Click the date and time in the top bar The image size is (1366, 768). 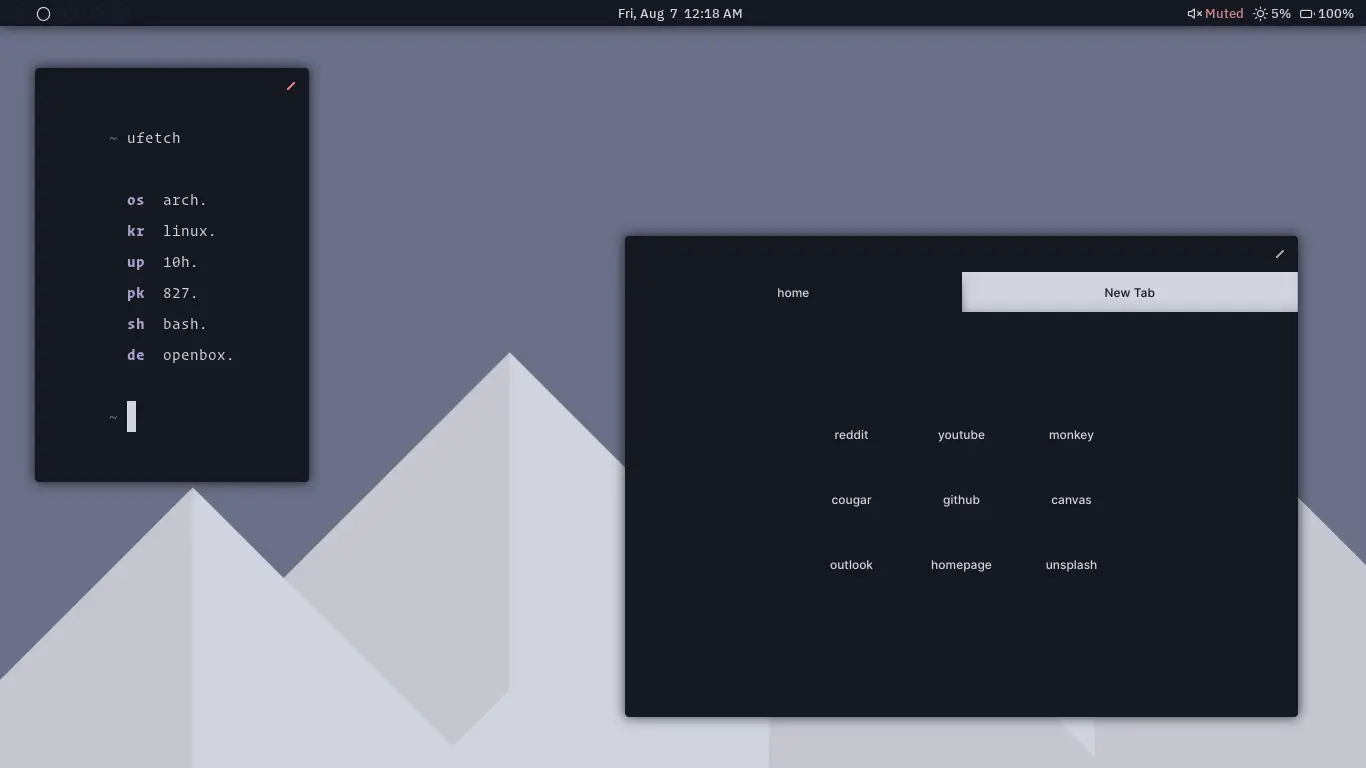(680, 14)
